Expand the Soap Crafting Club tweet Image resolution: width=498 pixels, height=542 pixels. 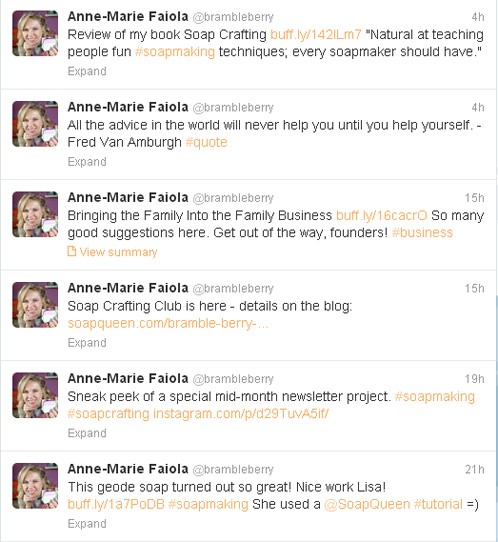point(87,343)
